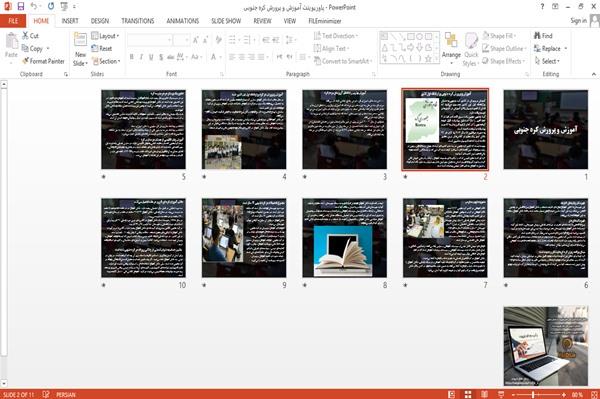
Task: Switch to the TRANSITIONS tab
Action: coord(138,21)
